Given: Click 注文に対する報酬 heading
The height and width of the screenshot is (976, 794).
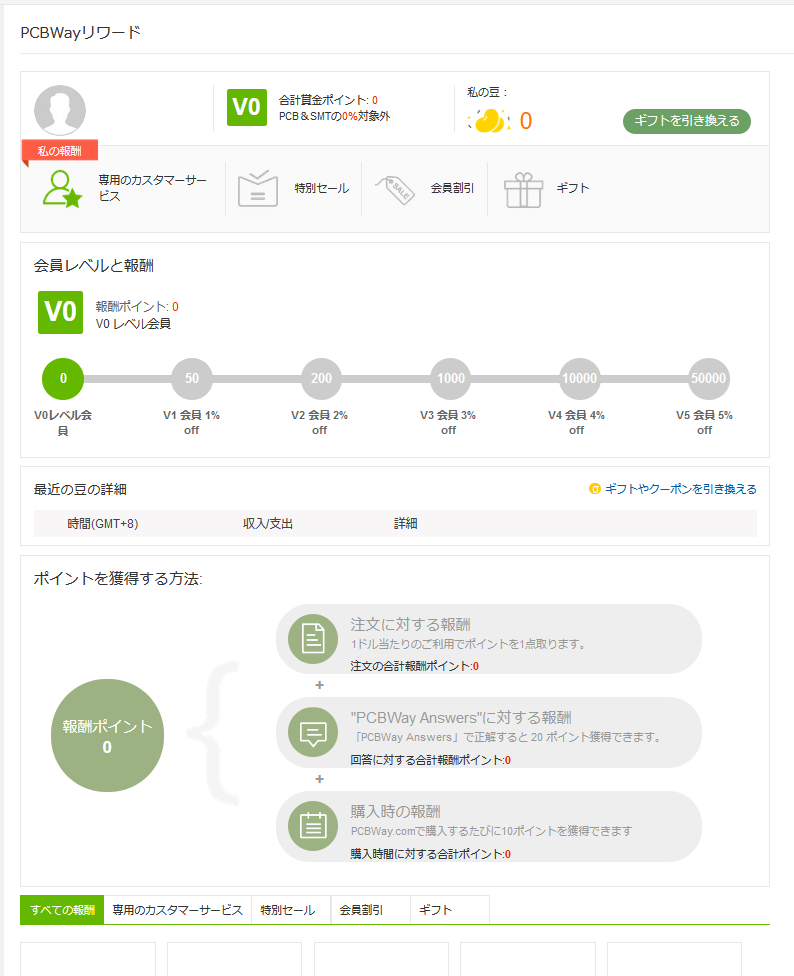Looking at the screenshot, I should 410,624.
